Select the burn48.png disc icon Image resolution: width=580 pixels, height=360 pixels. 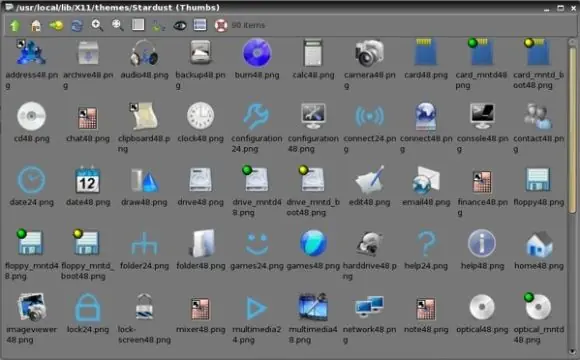257,53
